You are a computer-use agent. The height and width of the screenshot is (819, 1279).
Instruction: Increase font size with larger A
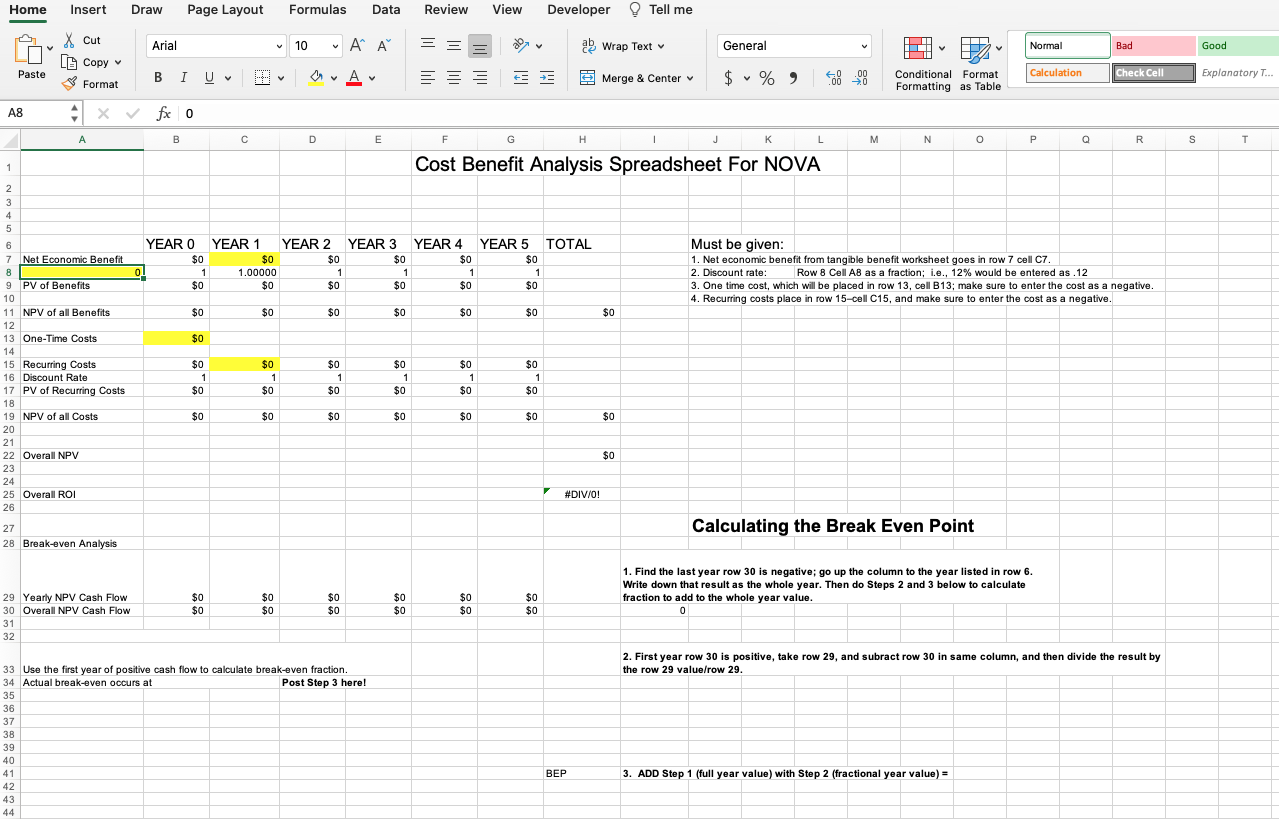pos(359,46)
